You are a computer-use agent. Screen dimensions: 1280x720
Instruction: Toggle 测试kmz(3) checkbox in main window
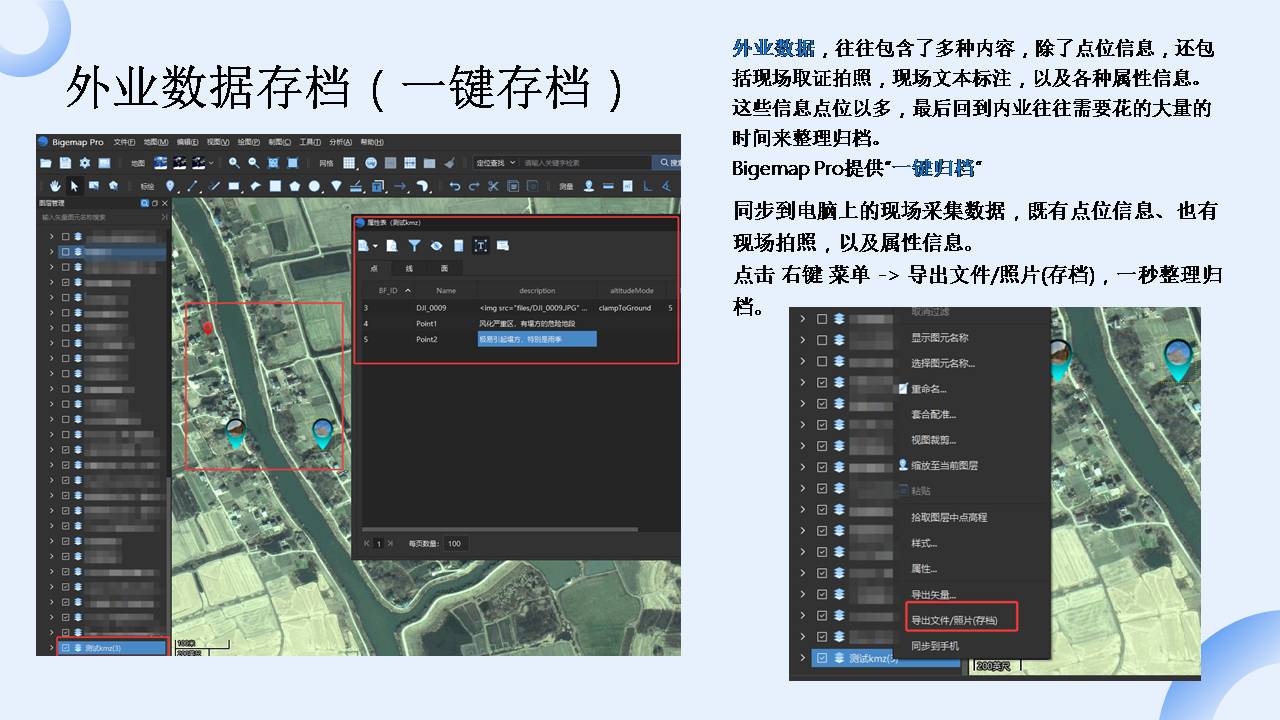tap(65, 648)
